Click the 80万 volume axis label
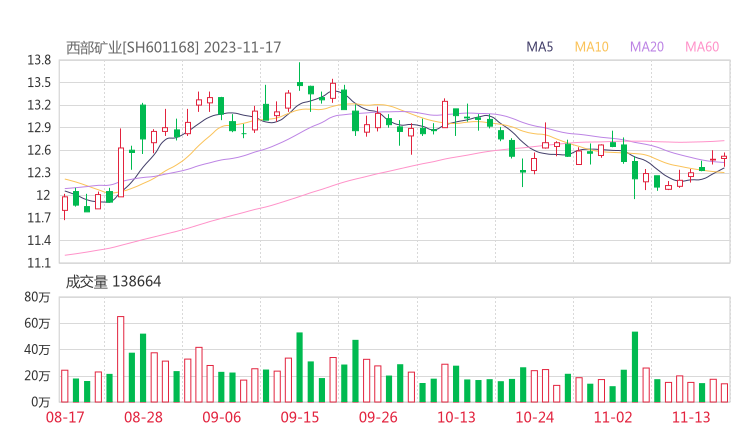The height and width of the screenshot is (440, 740). tap(38, 297)
